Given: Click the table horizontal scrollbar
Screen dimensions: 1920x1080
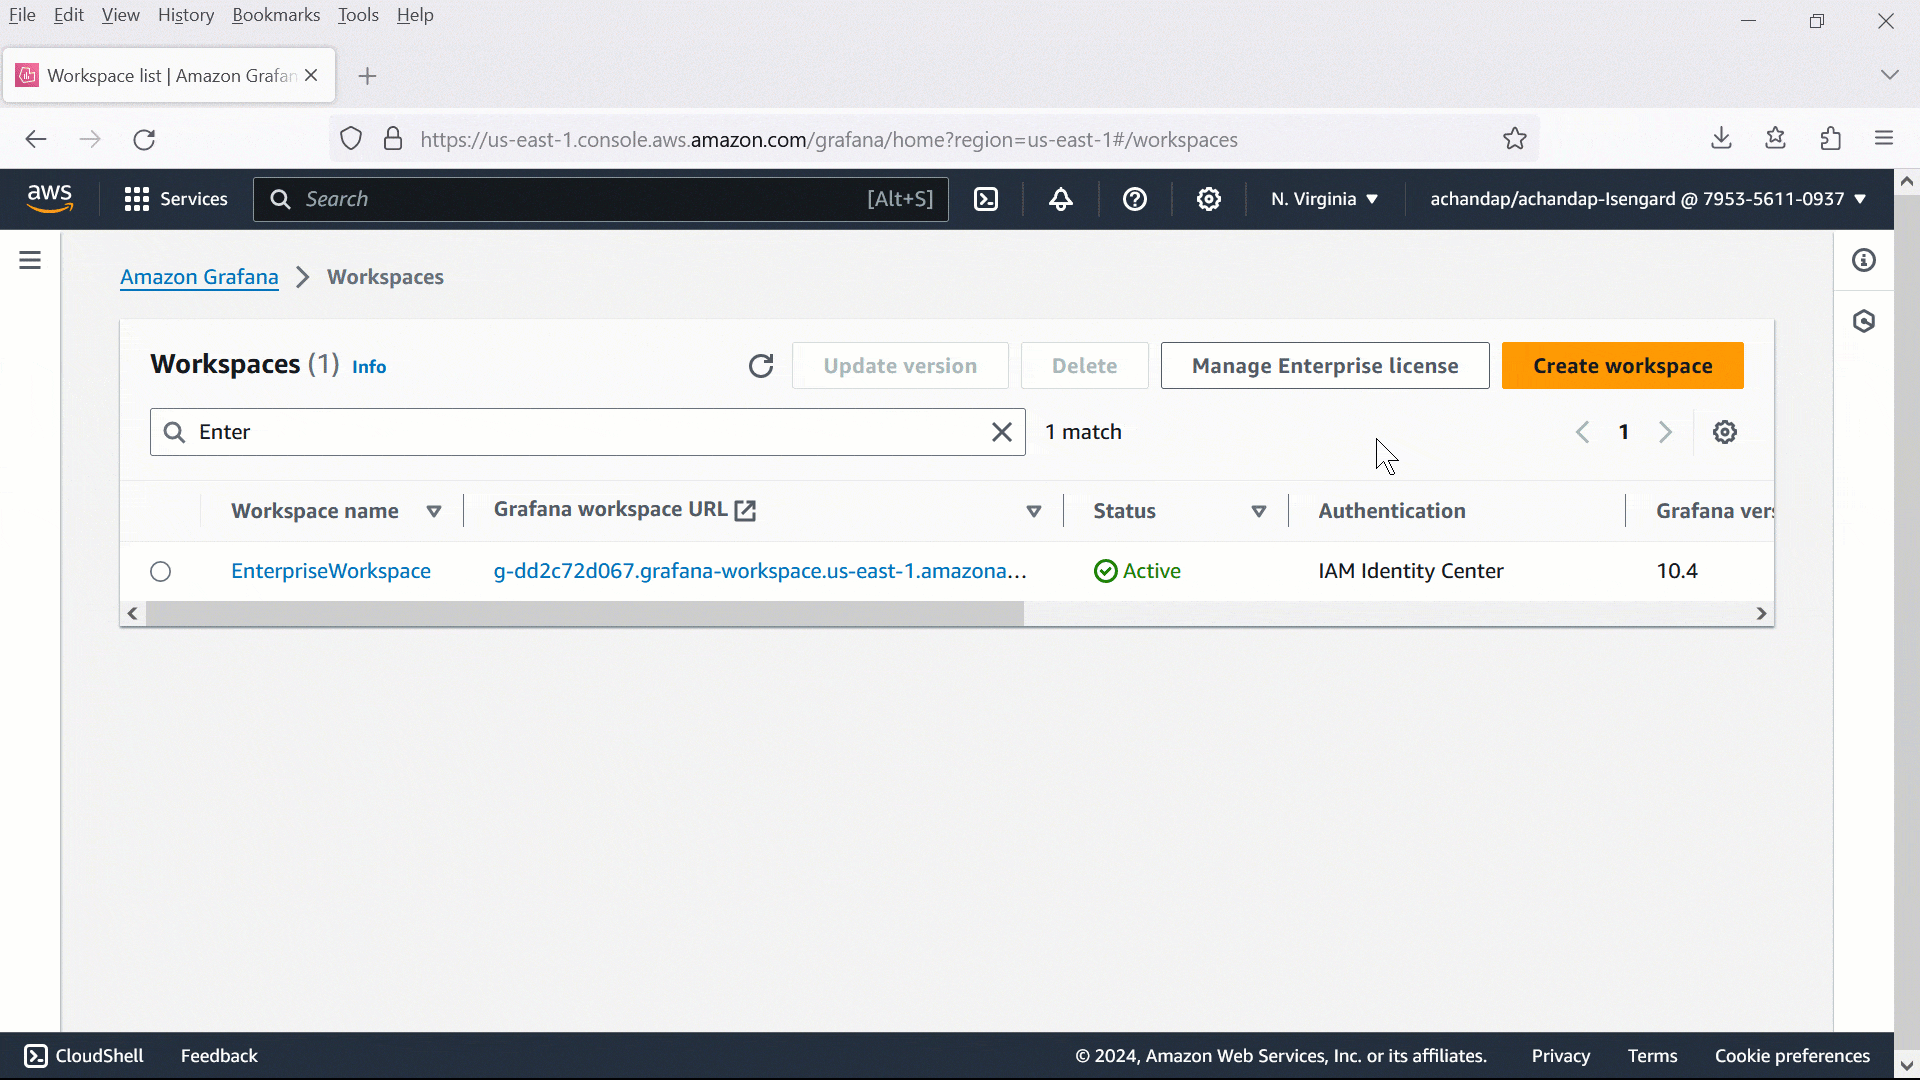Looking at the screenshot, I should pyautogui.click(x=585, y=614).
